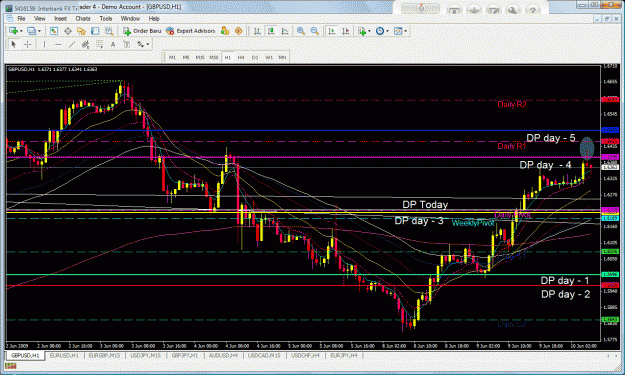Switch chart to line chart mode
This screenshot has width=625, height=375.
tap(285, 31)
